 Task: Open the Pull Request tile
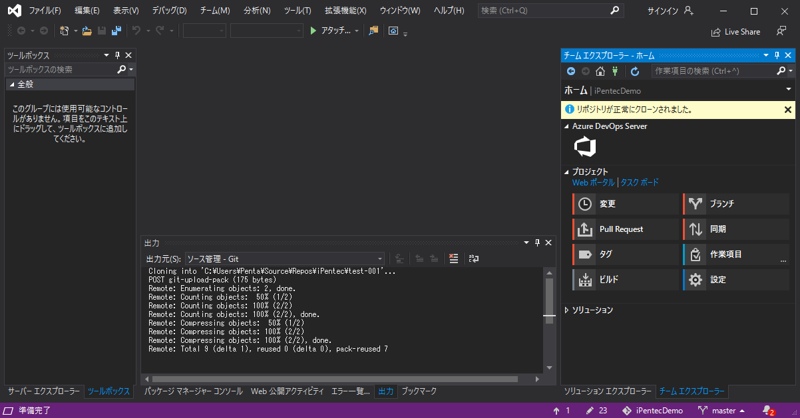626,229
